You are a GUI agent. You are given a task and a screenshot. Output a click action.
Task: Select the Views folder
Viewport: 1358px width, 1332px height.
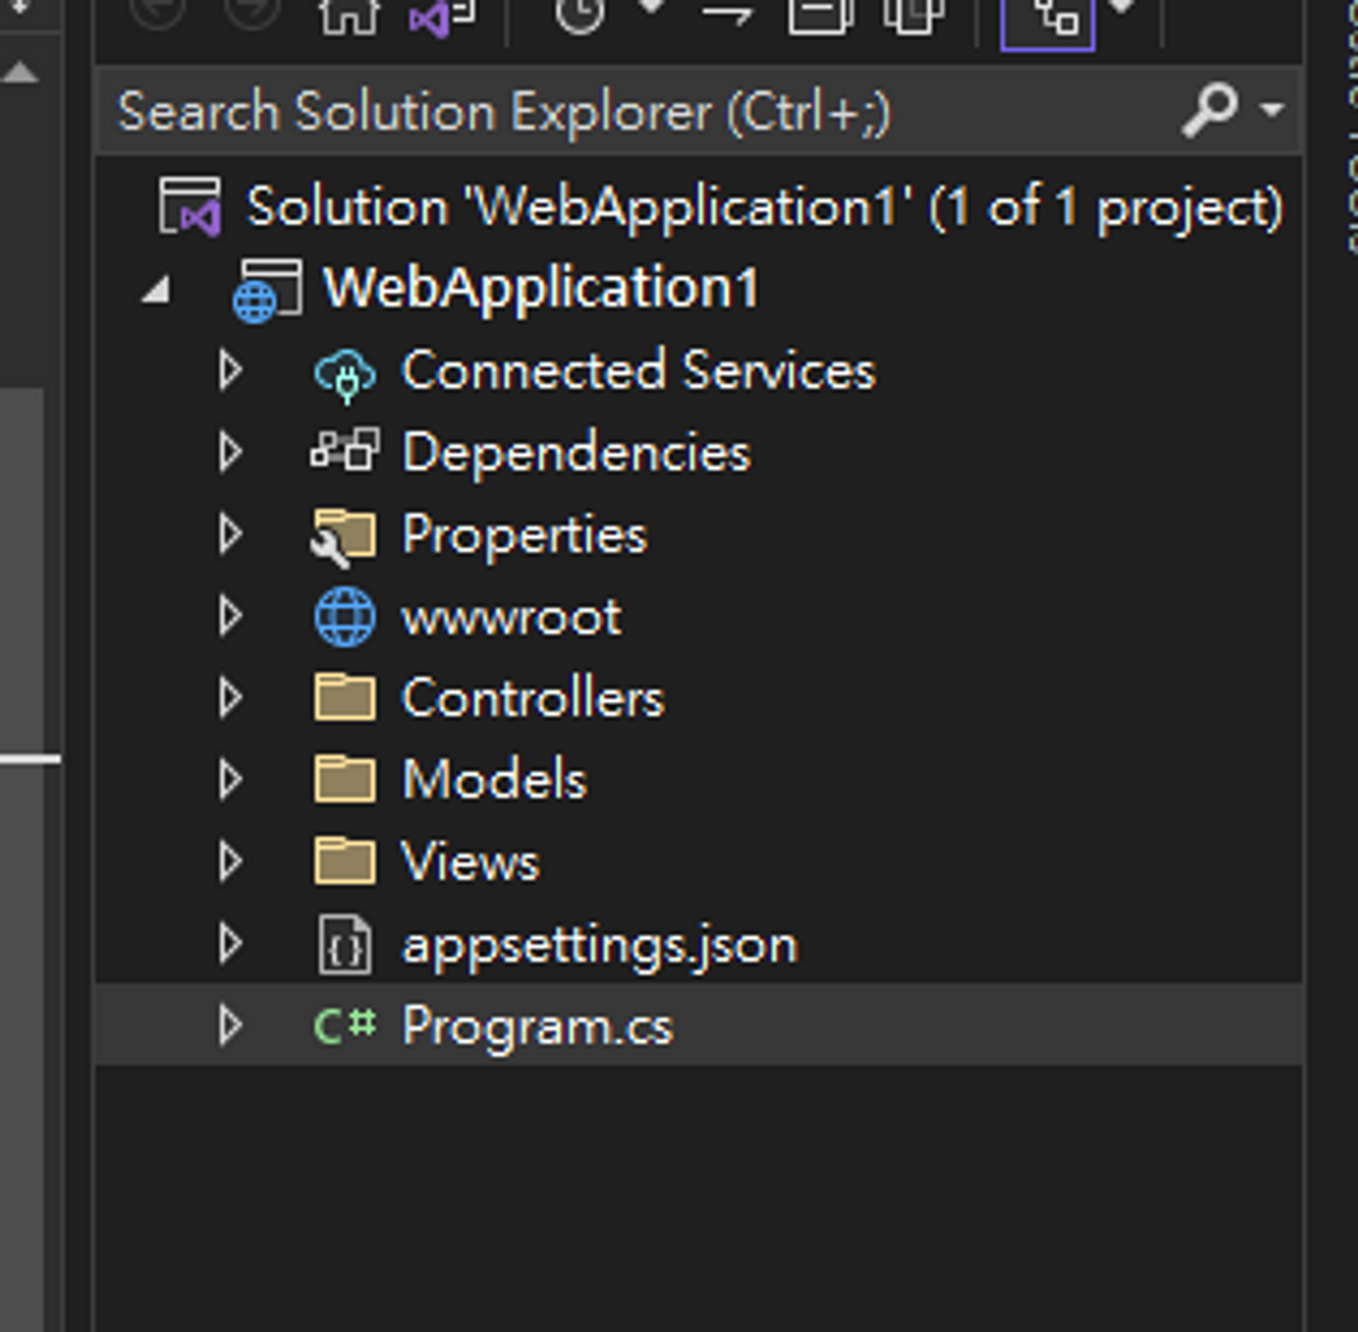tap(470, 860)
